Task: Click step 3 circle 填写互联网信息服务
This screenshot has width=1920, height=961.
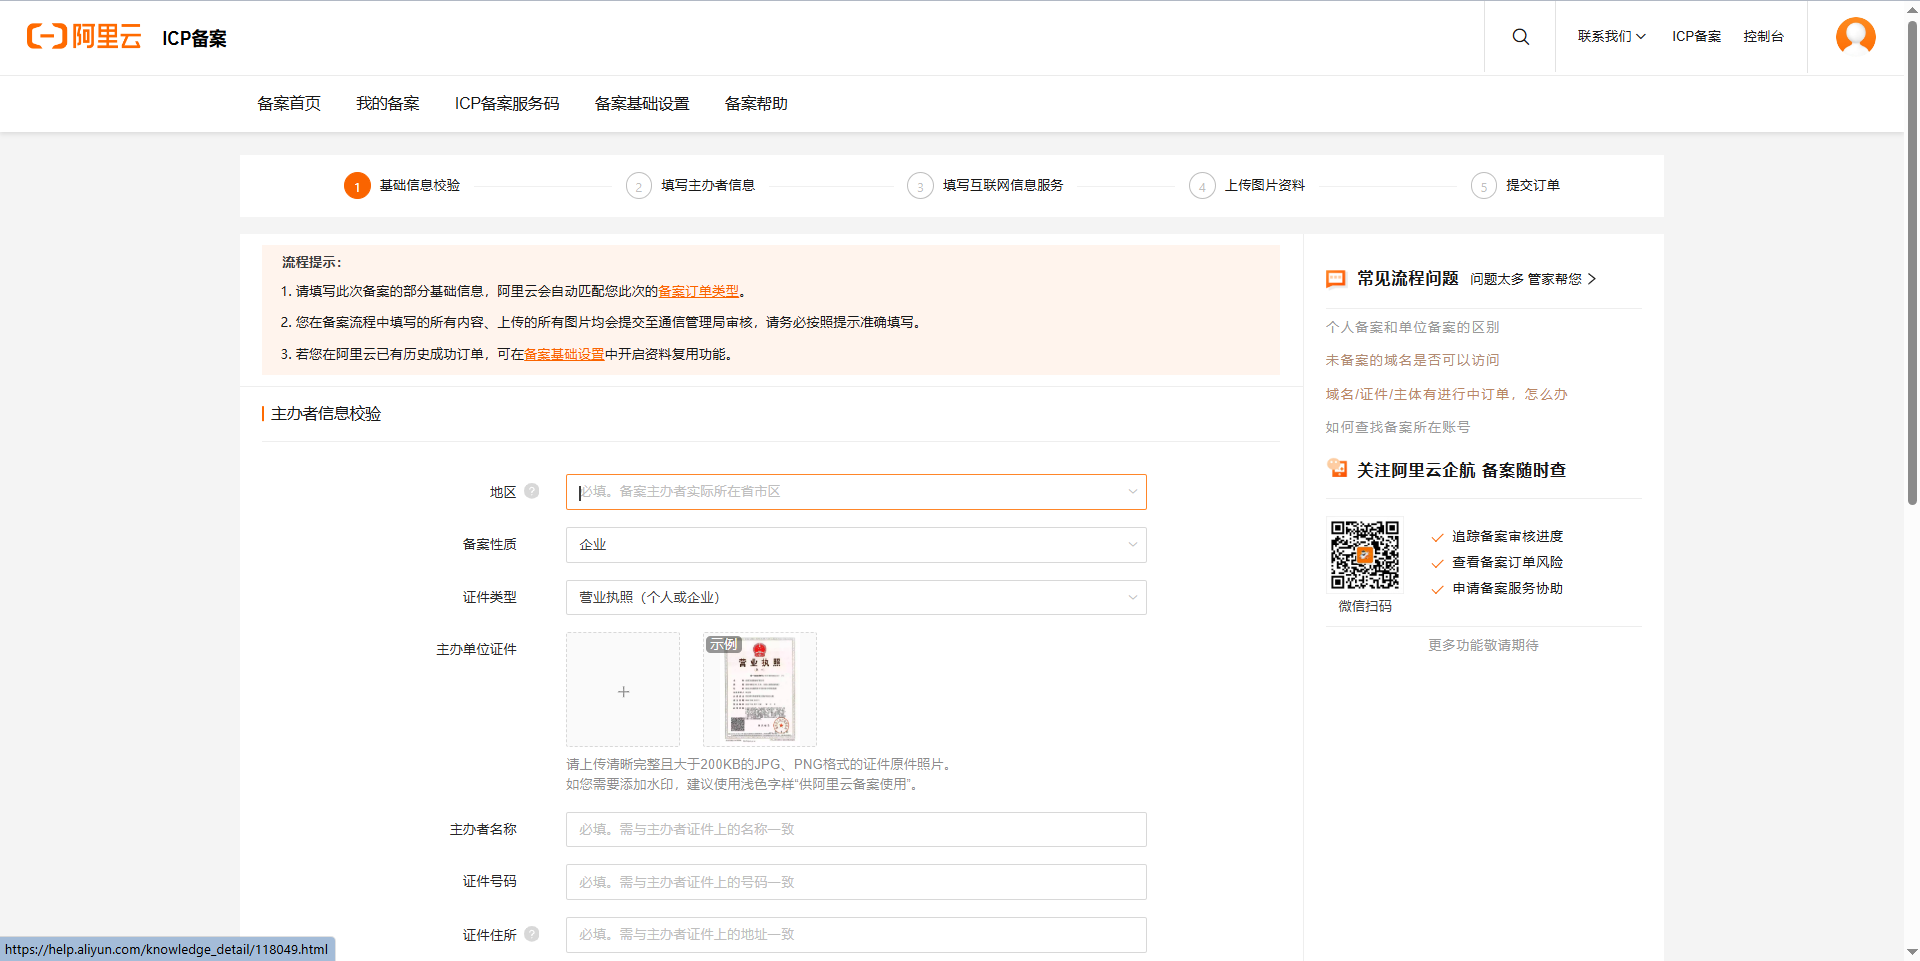Action: pyautogui.click(x=920, y=186)
